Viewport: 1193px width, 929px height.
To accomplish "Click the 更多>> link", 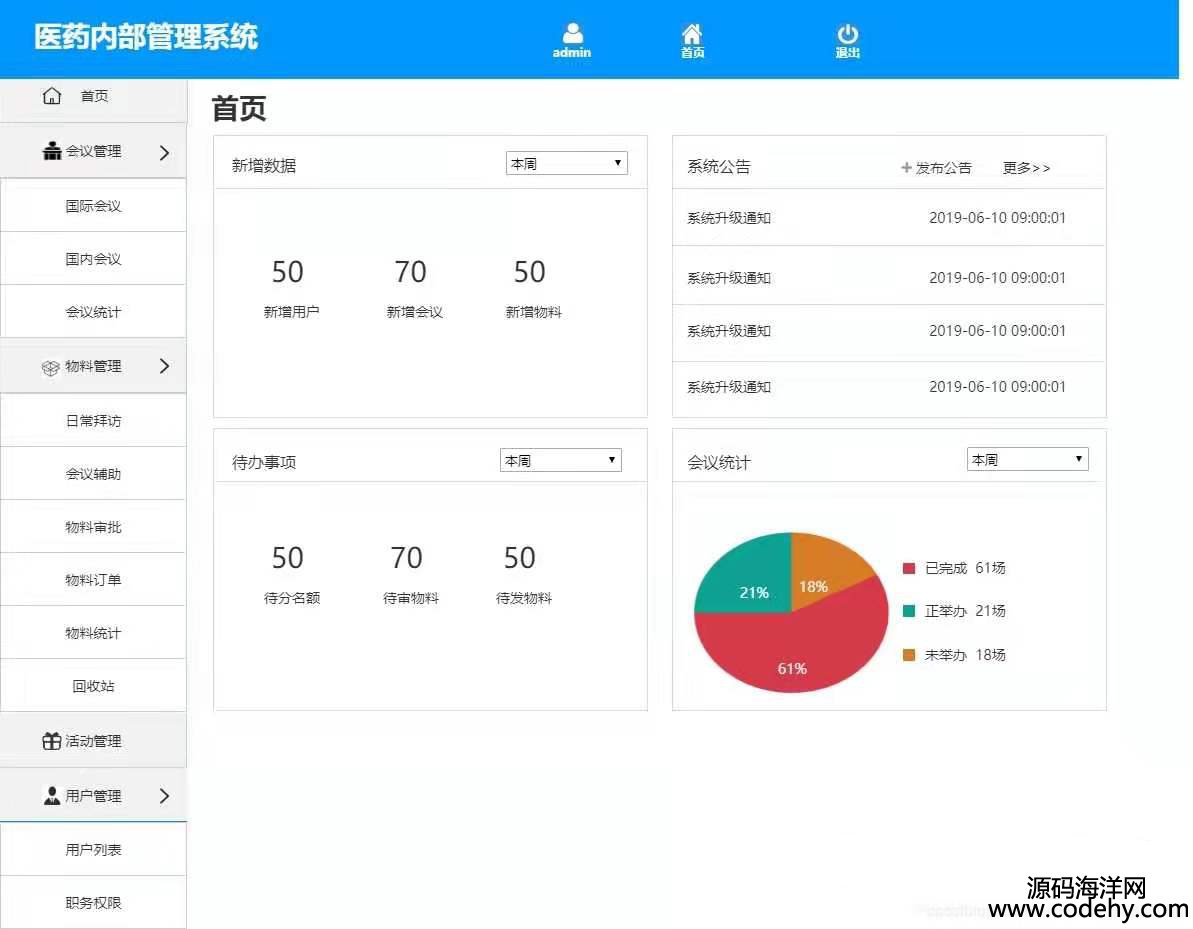I will click(1026, 168).
